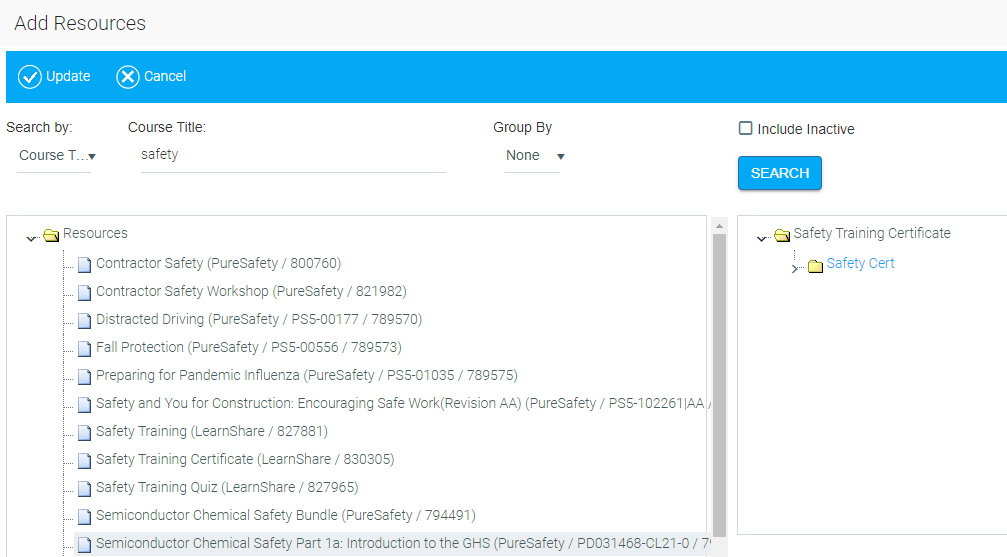Click the document icon next to Fall Protection

coord(84,349)
